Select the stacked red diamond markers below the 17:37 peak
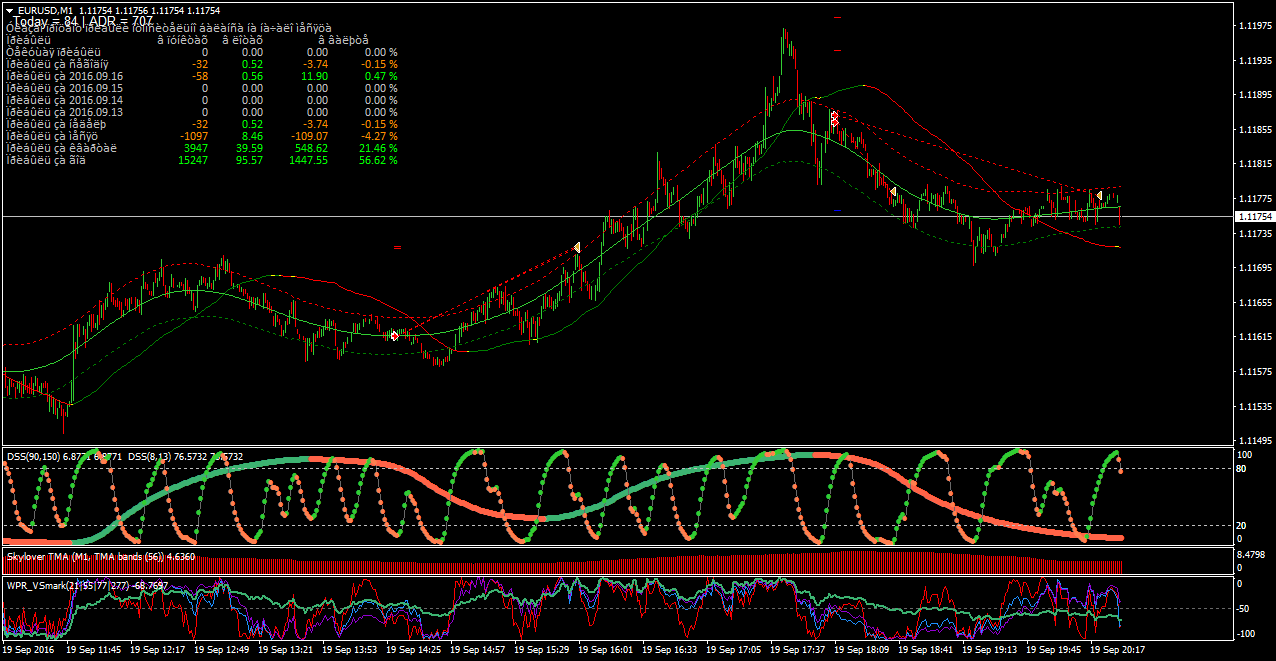 click(834, 118)
